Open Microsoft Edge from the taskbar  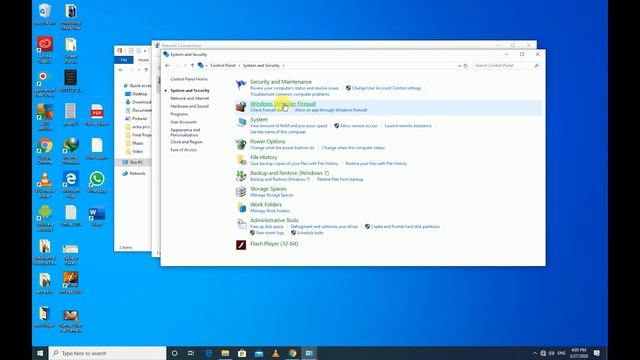coord(209,353)
